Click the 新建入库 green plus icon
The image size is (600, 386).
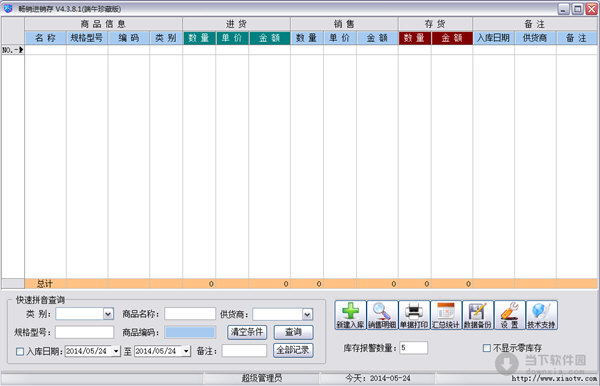coord(350,315)
